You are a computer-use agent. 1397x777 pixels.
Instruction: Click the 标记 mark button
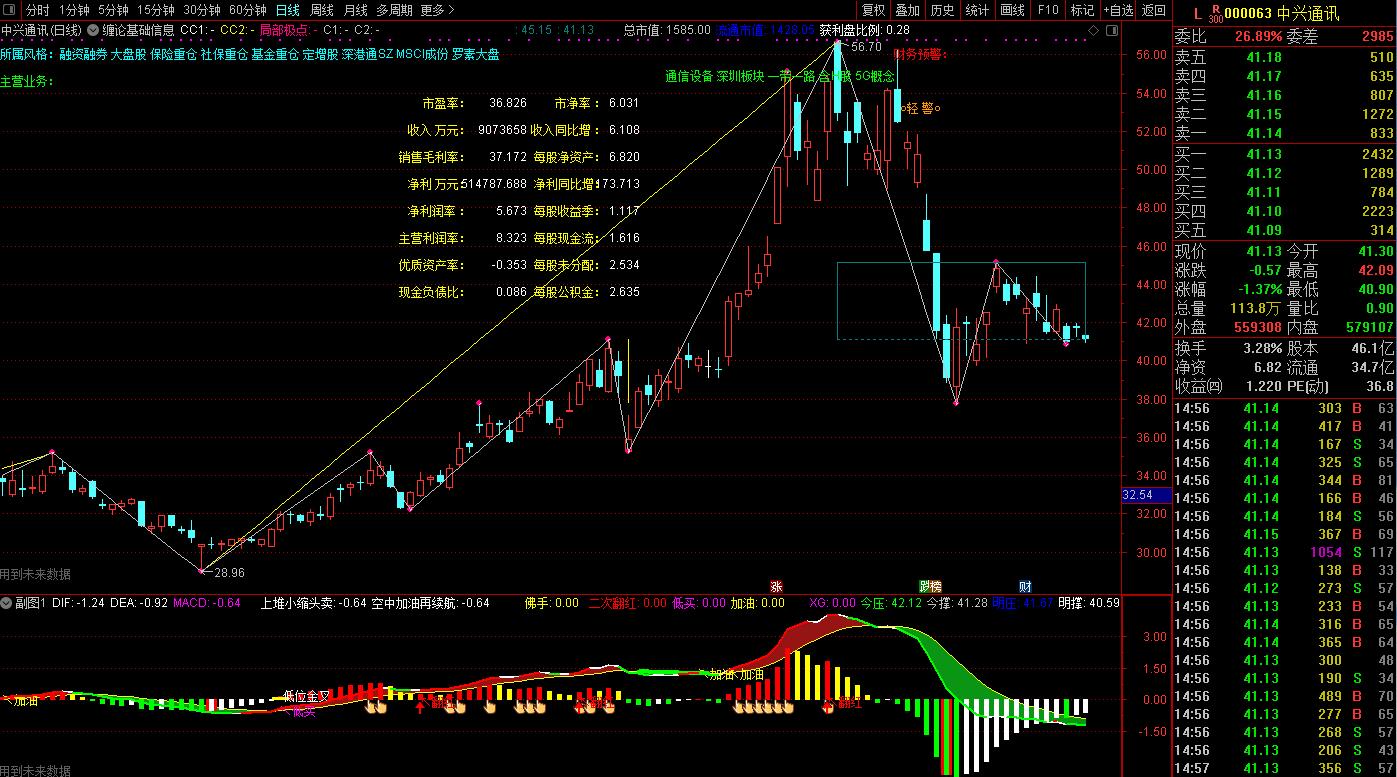[x=1082, y=10]
